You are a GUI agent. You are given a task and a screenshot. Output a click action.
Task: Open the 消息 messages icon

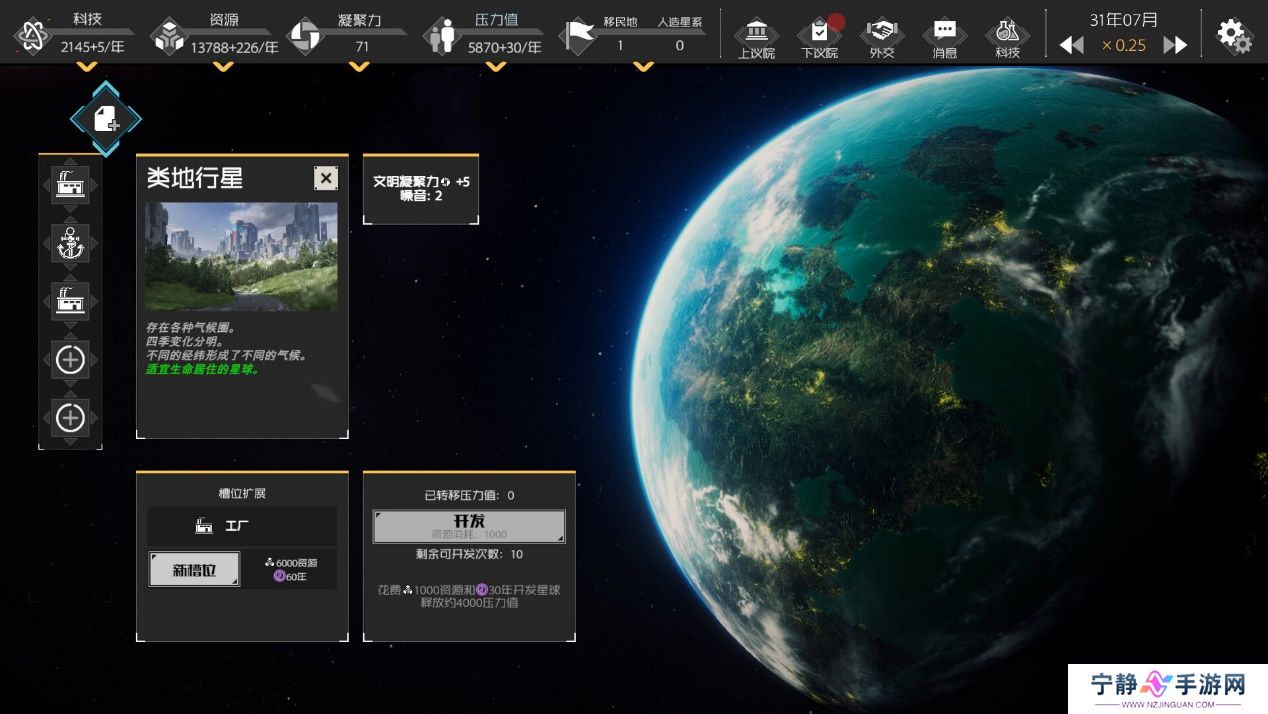point(944,35)
